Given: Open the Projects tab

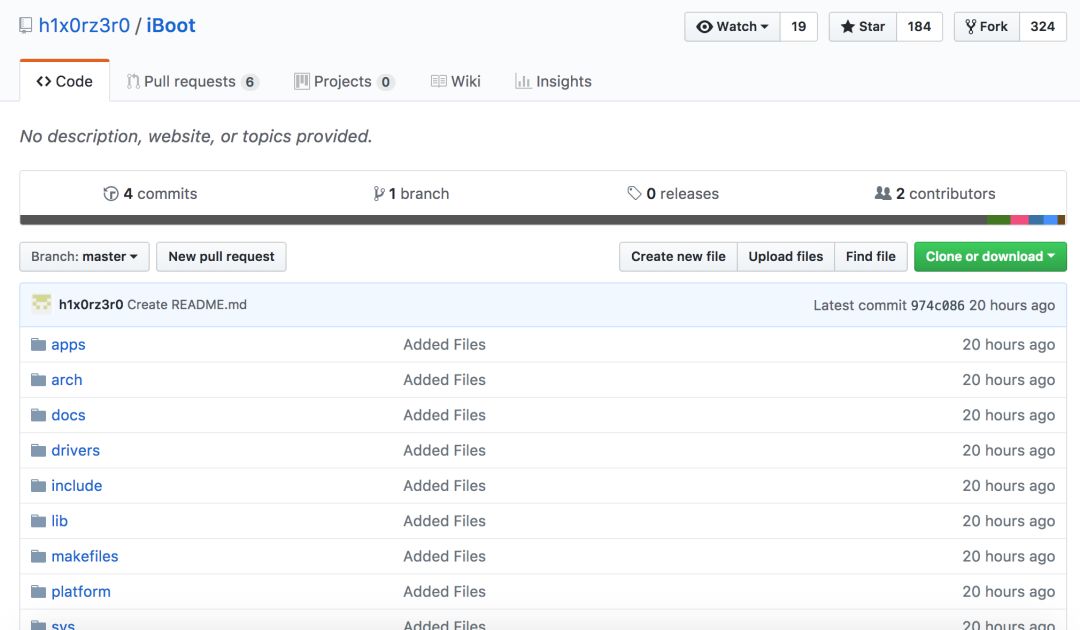Looking at the screenshot, I should [x=344, y=81].
